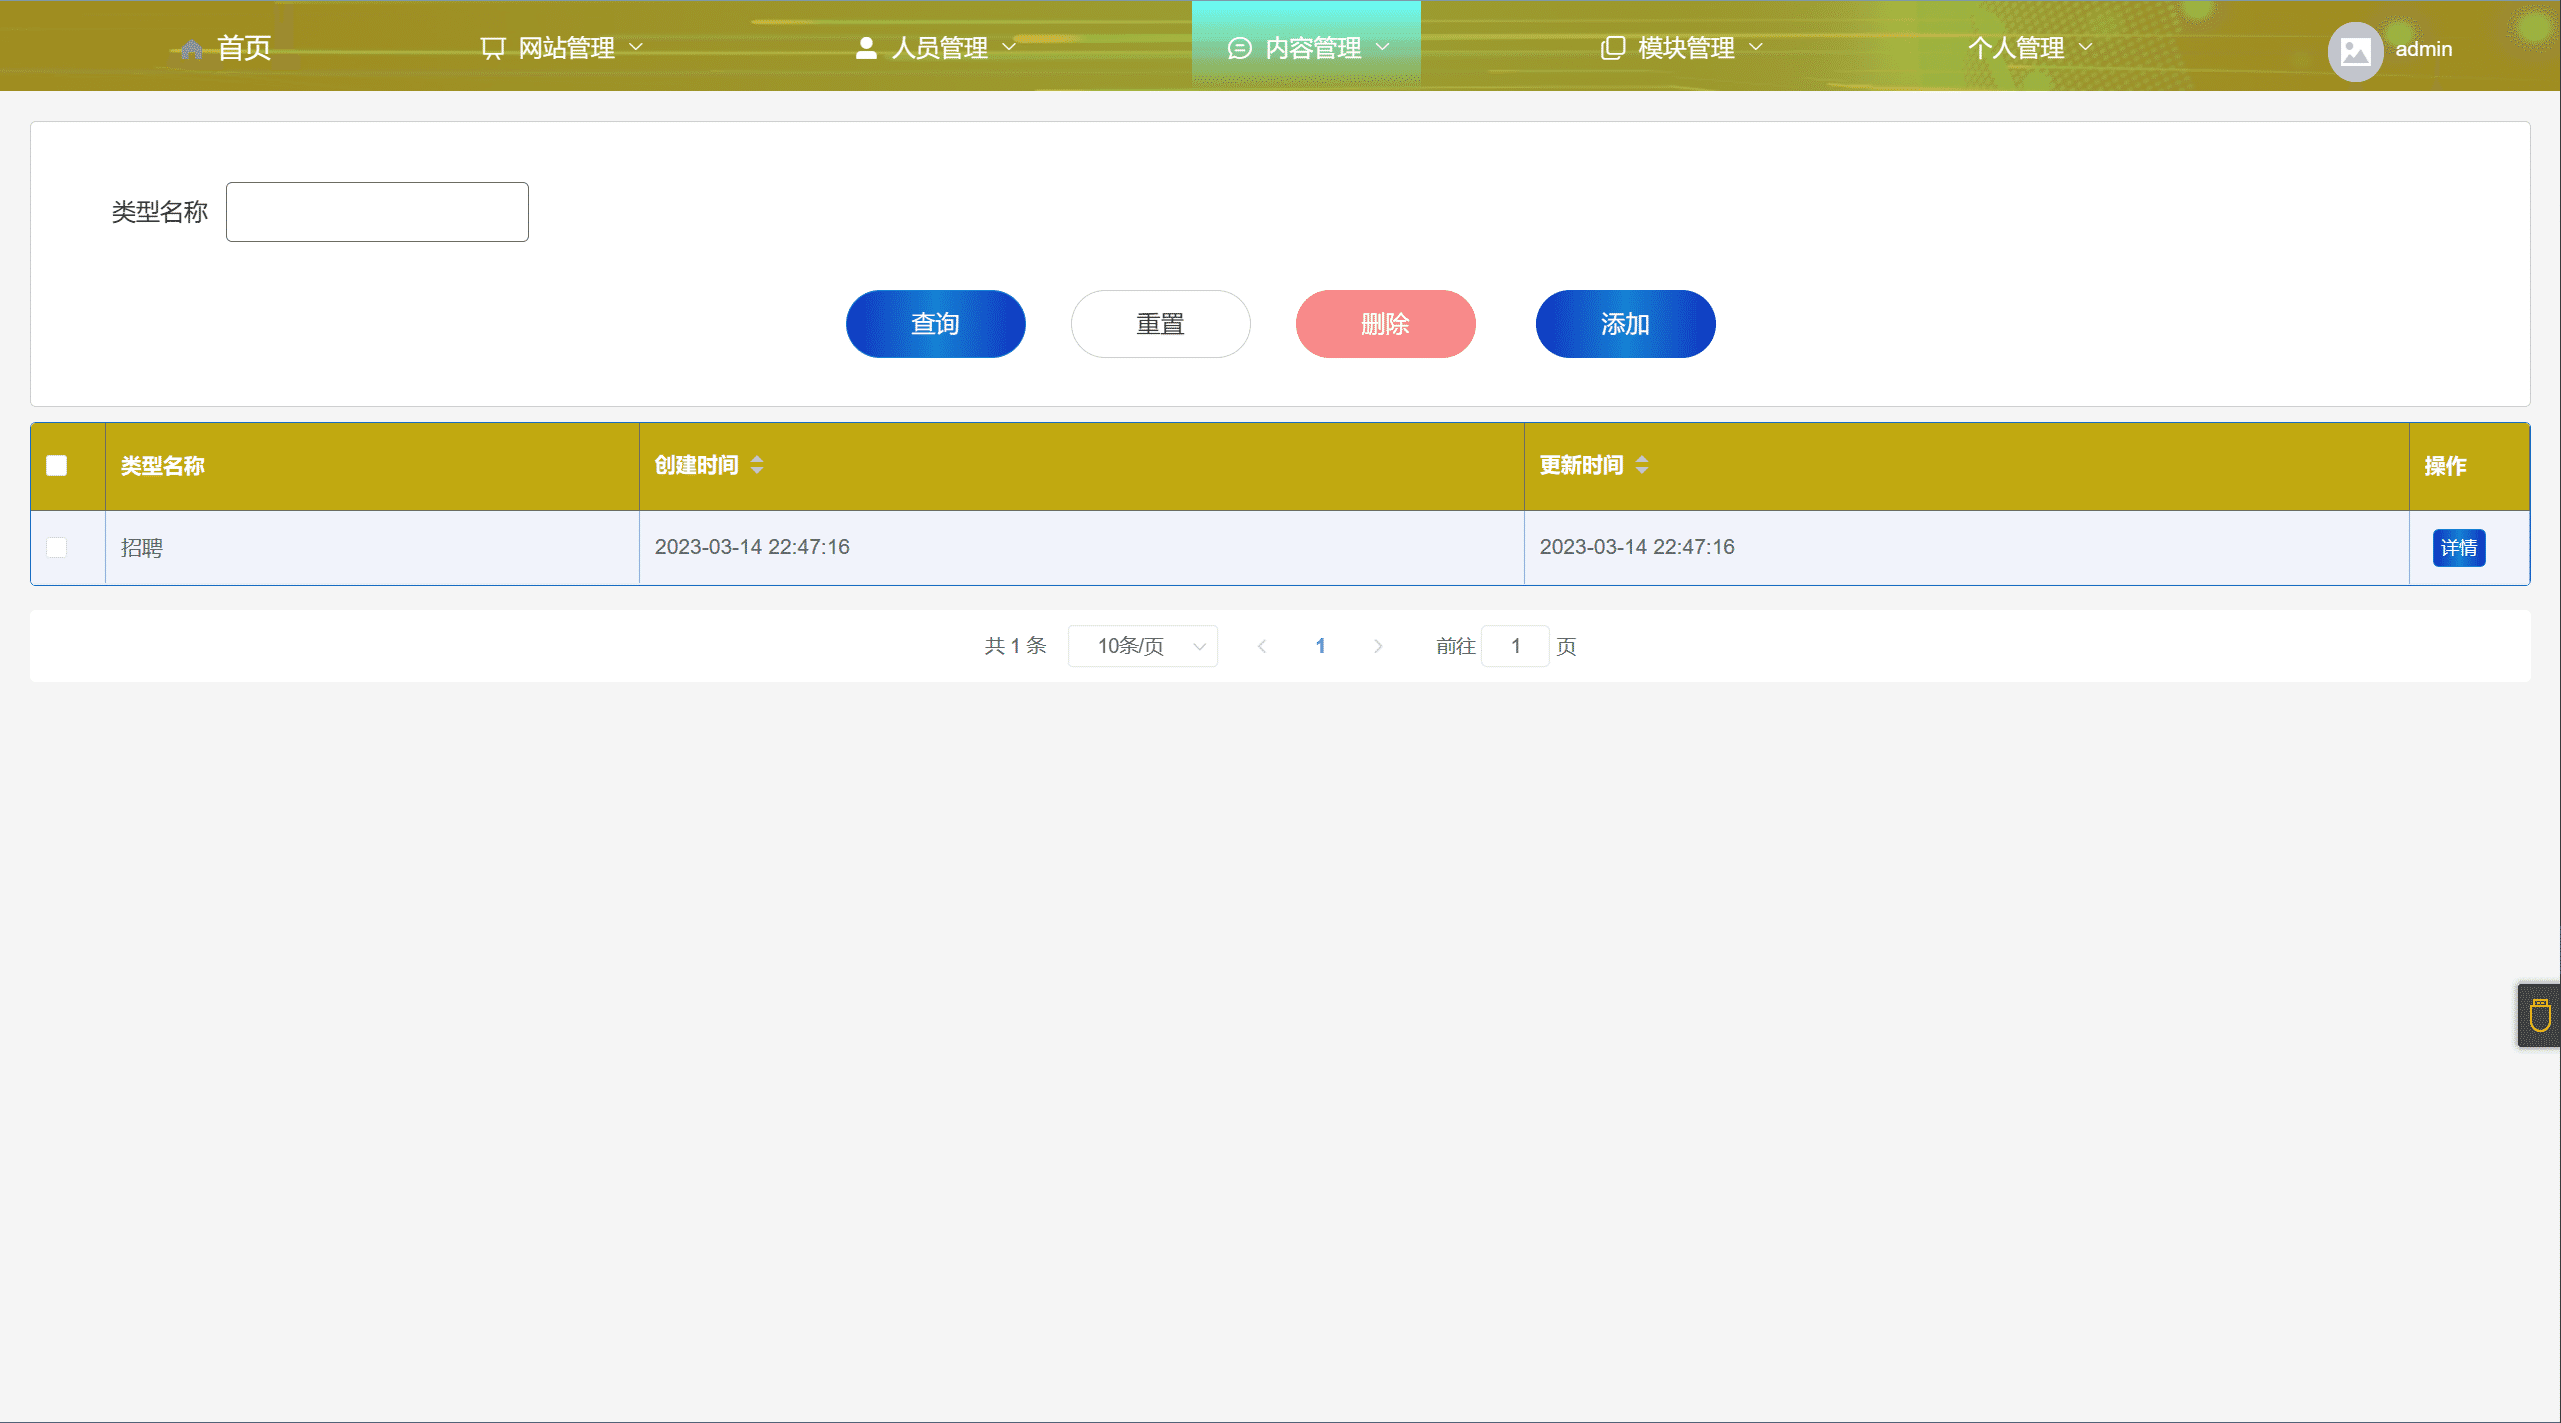
Task: Click the 详情 button in 招聘 row
Action: [x=2458, y=547]
